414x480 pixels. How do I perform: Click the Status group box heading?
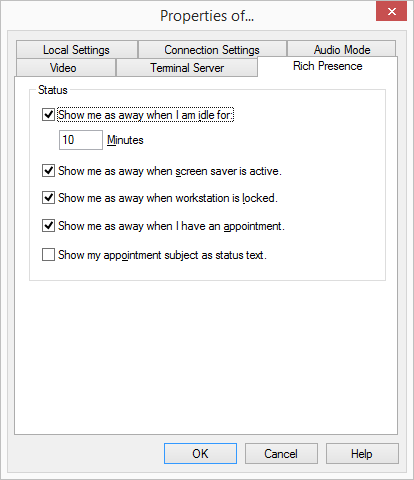click(53, 90)
